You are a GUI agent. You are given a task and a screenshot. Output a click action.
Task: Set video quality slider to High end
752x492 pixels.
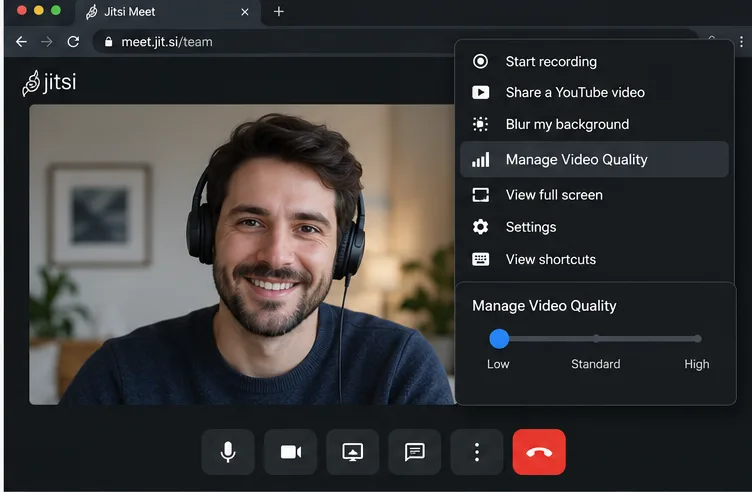697,339
